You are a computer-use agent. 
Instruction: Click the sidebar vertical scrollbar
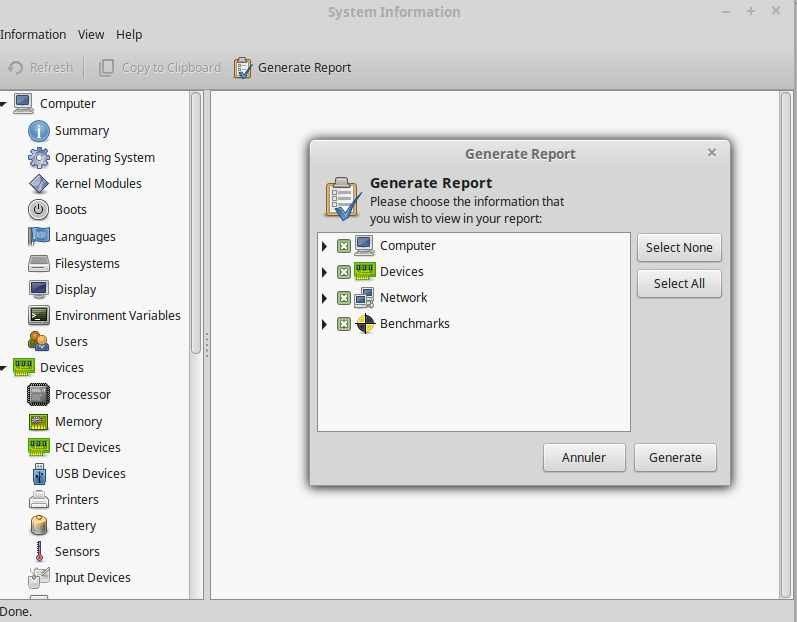196,220
